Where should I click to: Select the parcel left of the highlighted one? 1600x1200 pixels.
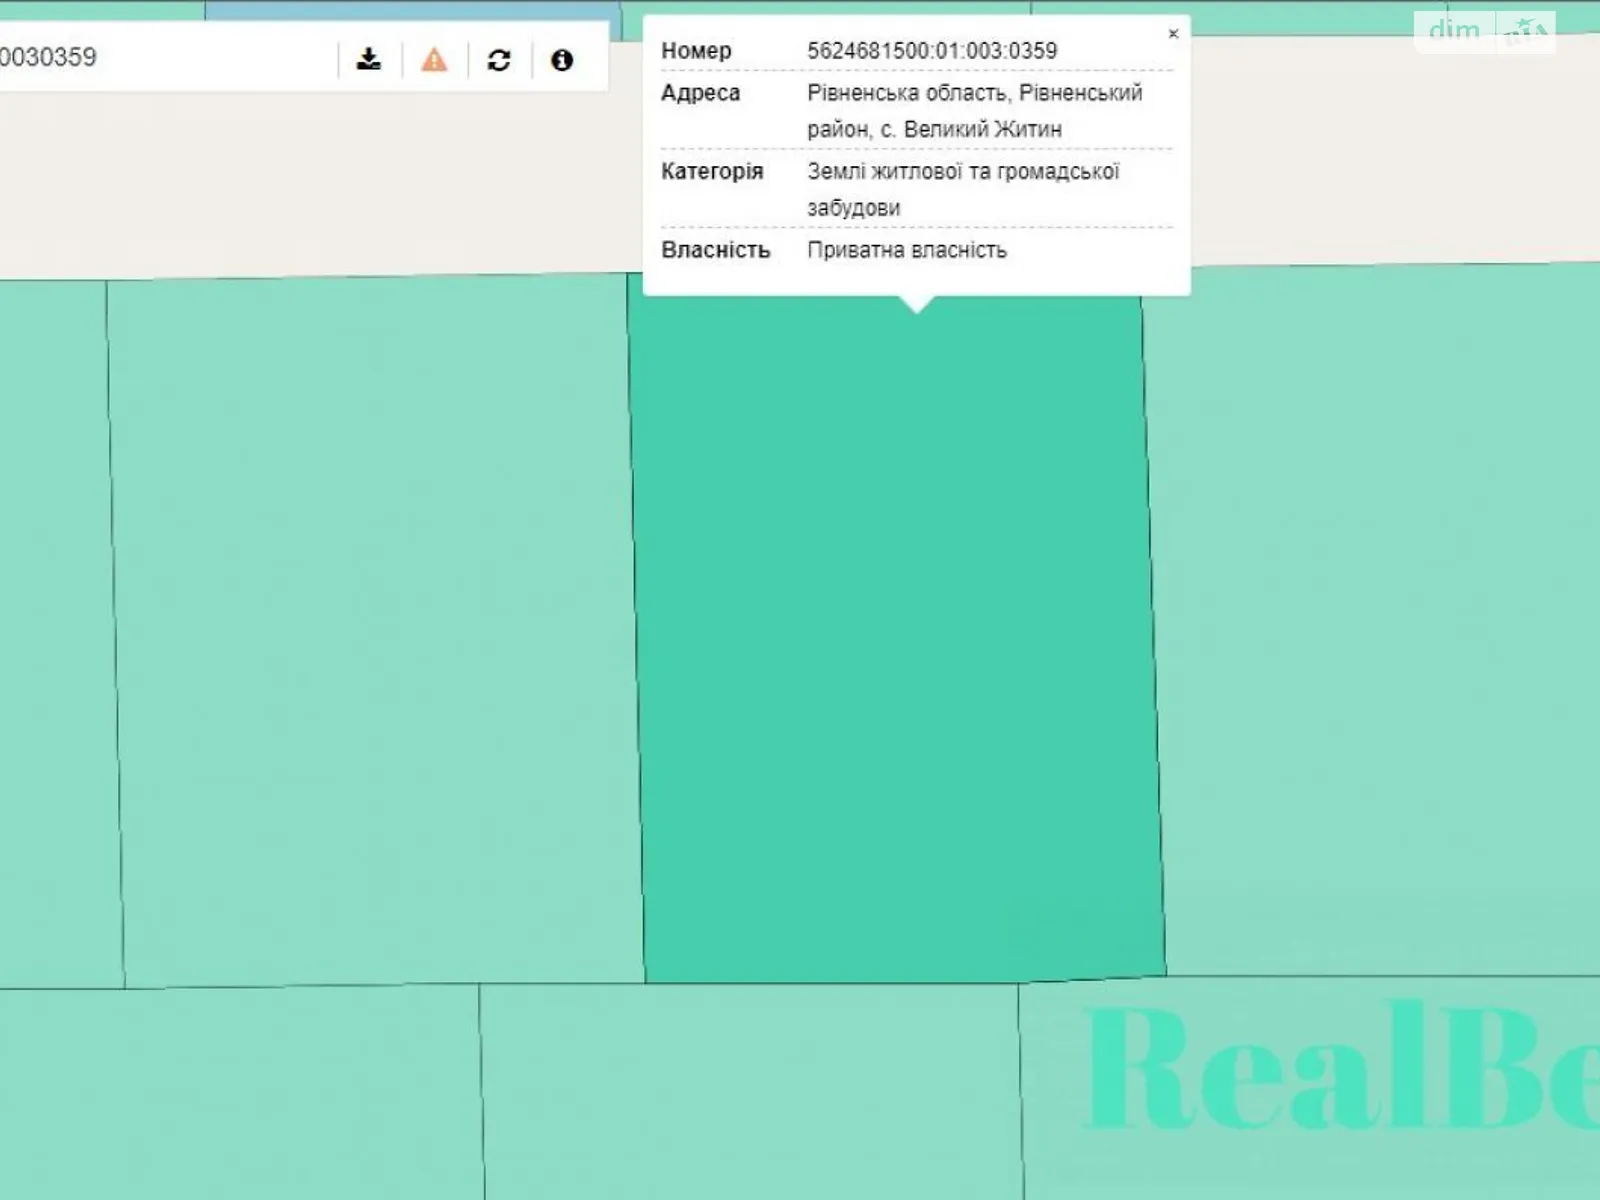[x=375, y=630]
